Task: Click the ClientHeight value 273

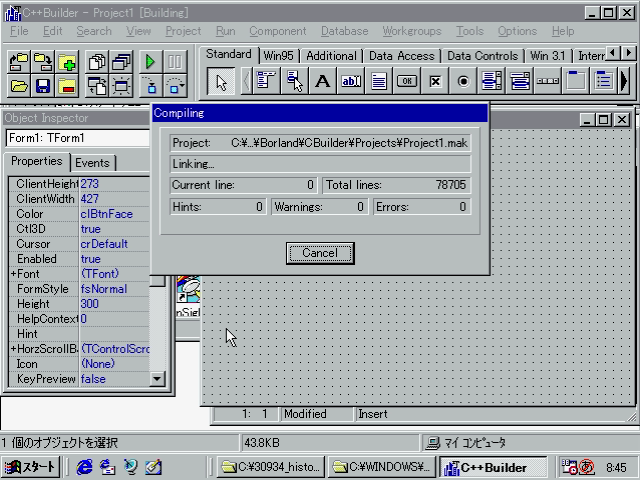Action: pos(114,184)
